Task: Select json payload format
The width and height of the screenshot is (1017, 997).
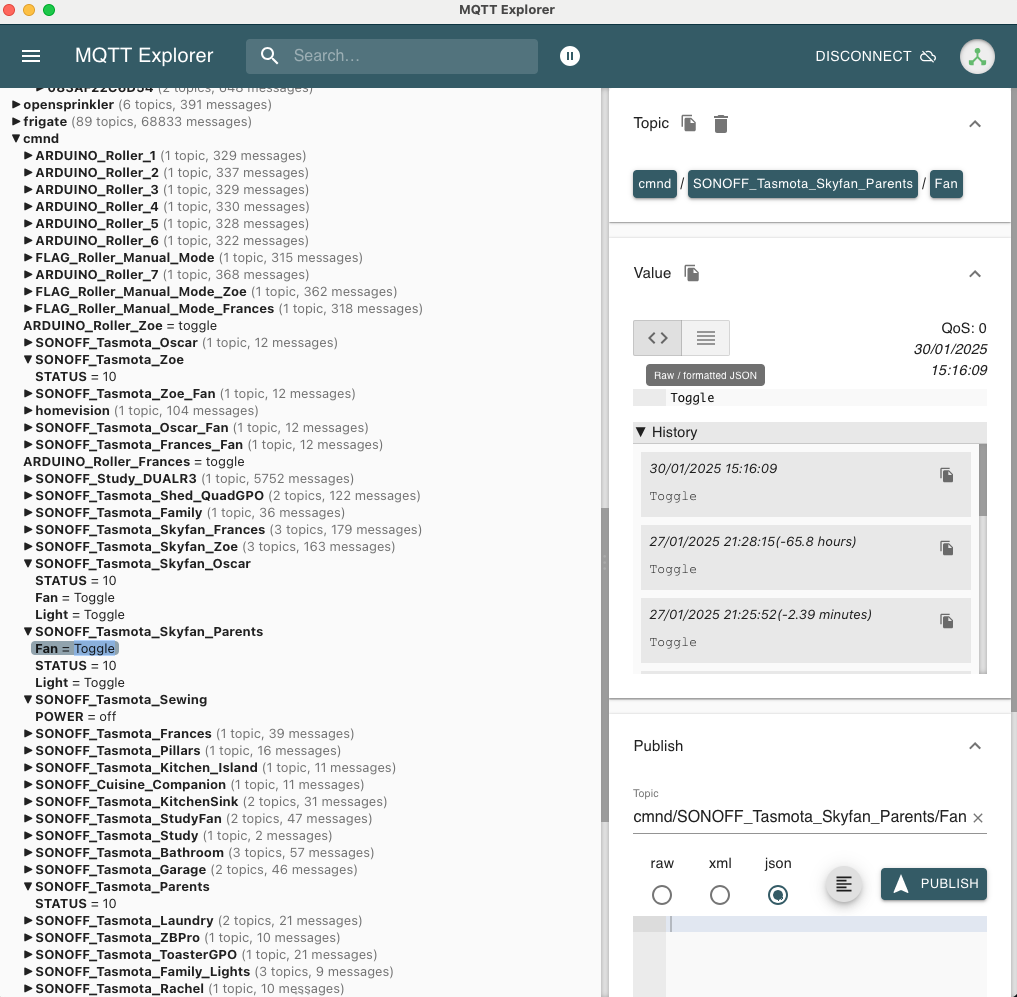Action: 778,895
